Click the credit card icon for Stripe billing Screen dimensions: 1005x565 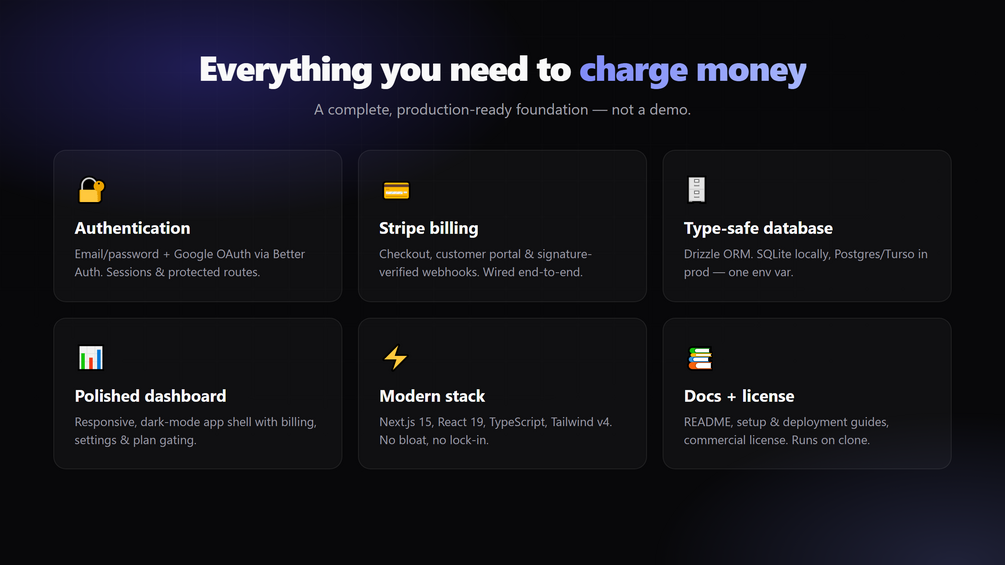pos(396,191)
